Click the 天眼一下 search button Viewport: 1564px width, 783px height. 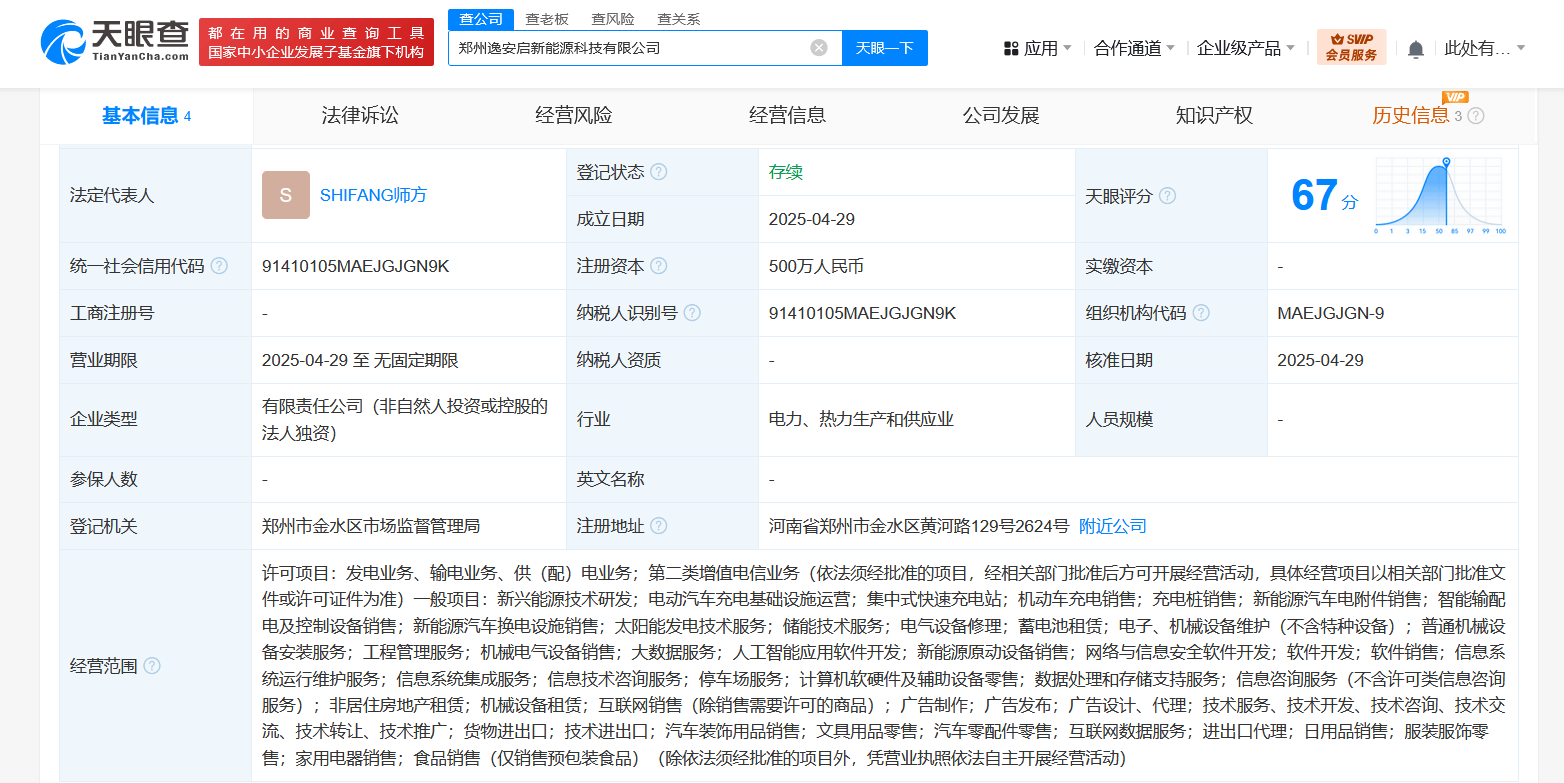[x=885, y=48]
